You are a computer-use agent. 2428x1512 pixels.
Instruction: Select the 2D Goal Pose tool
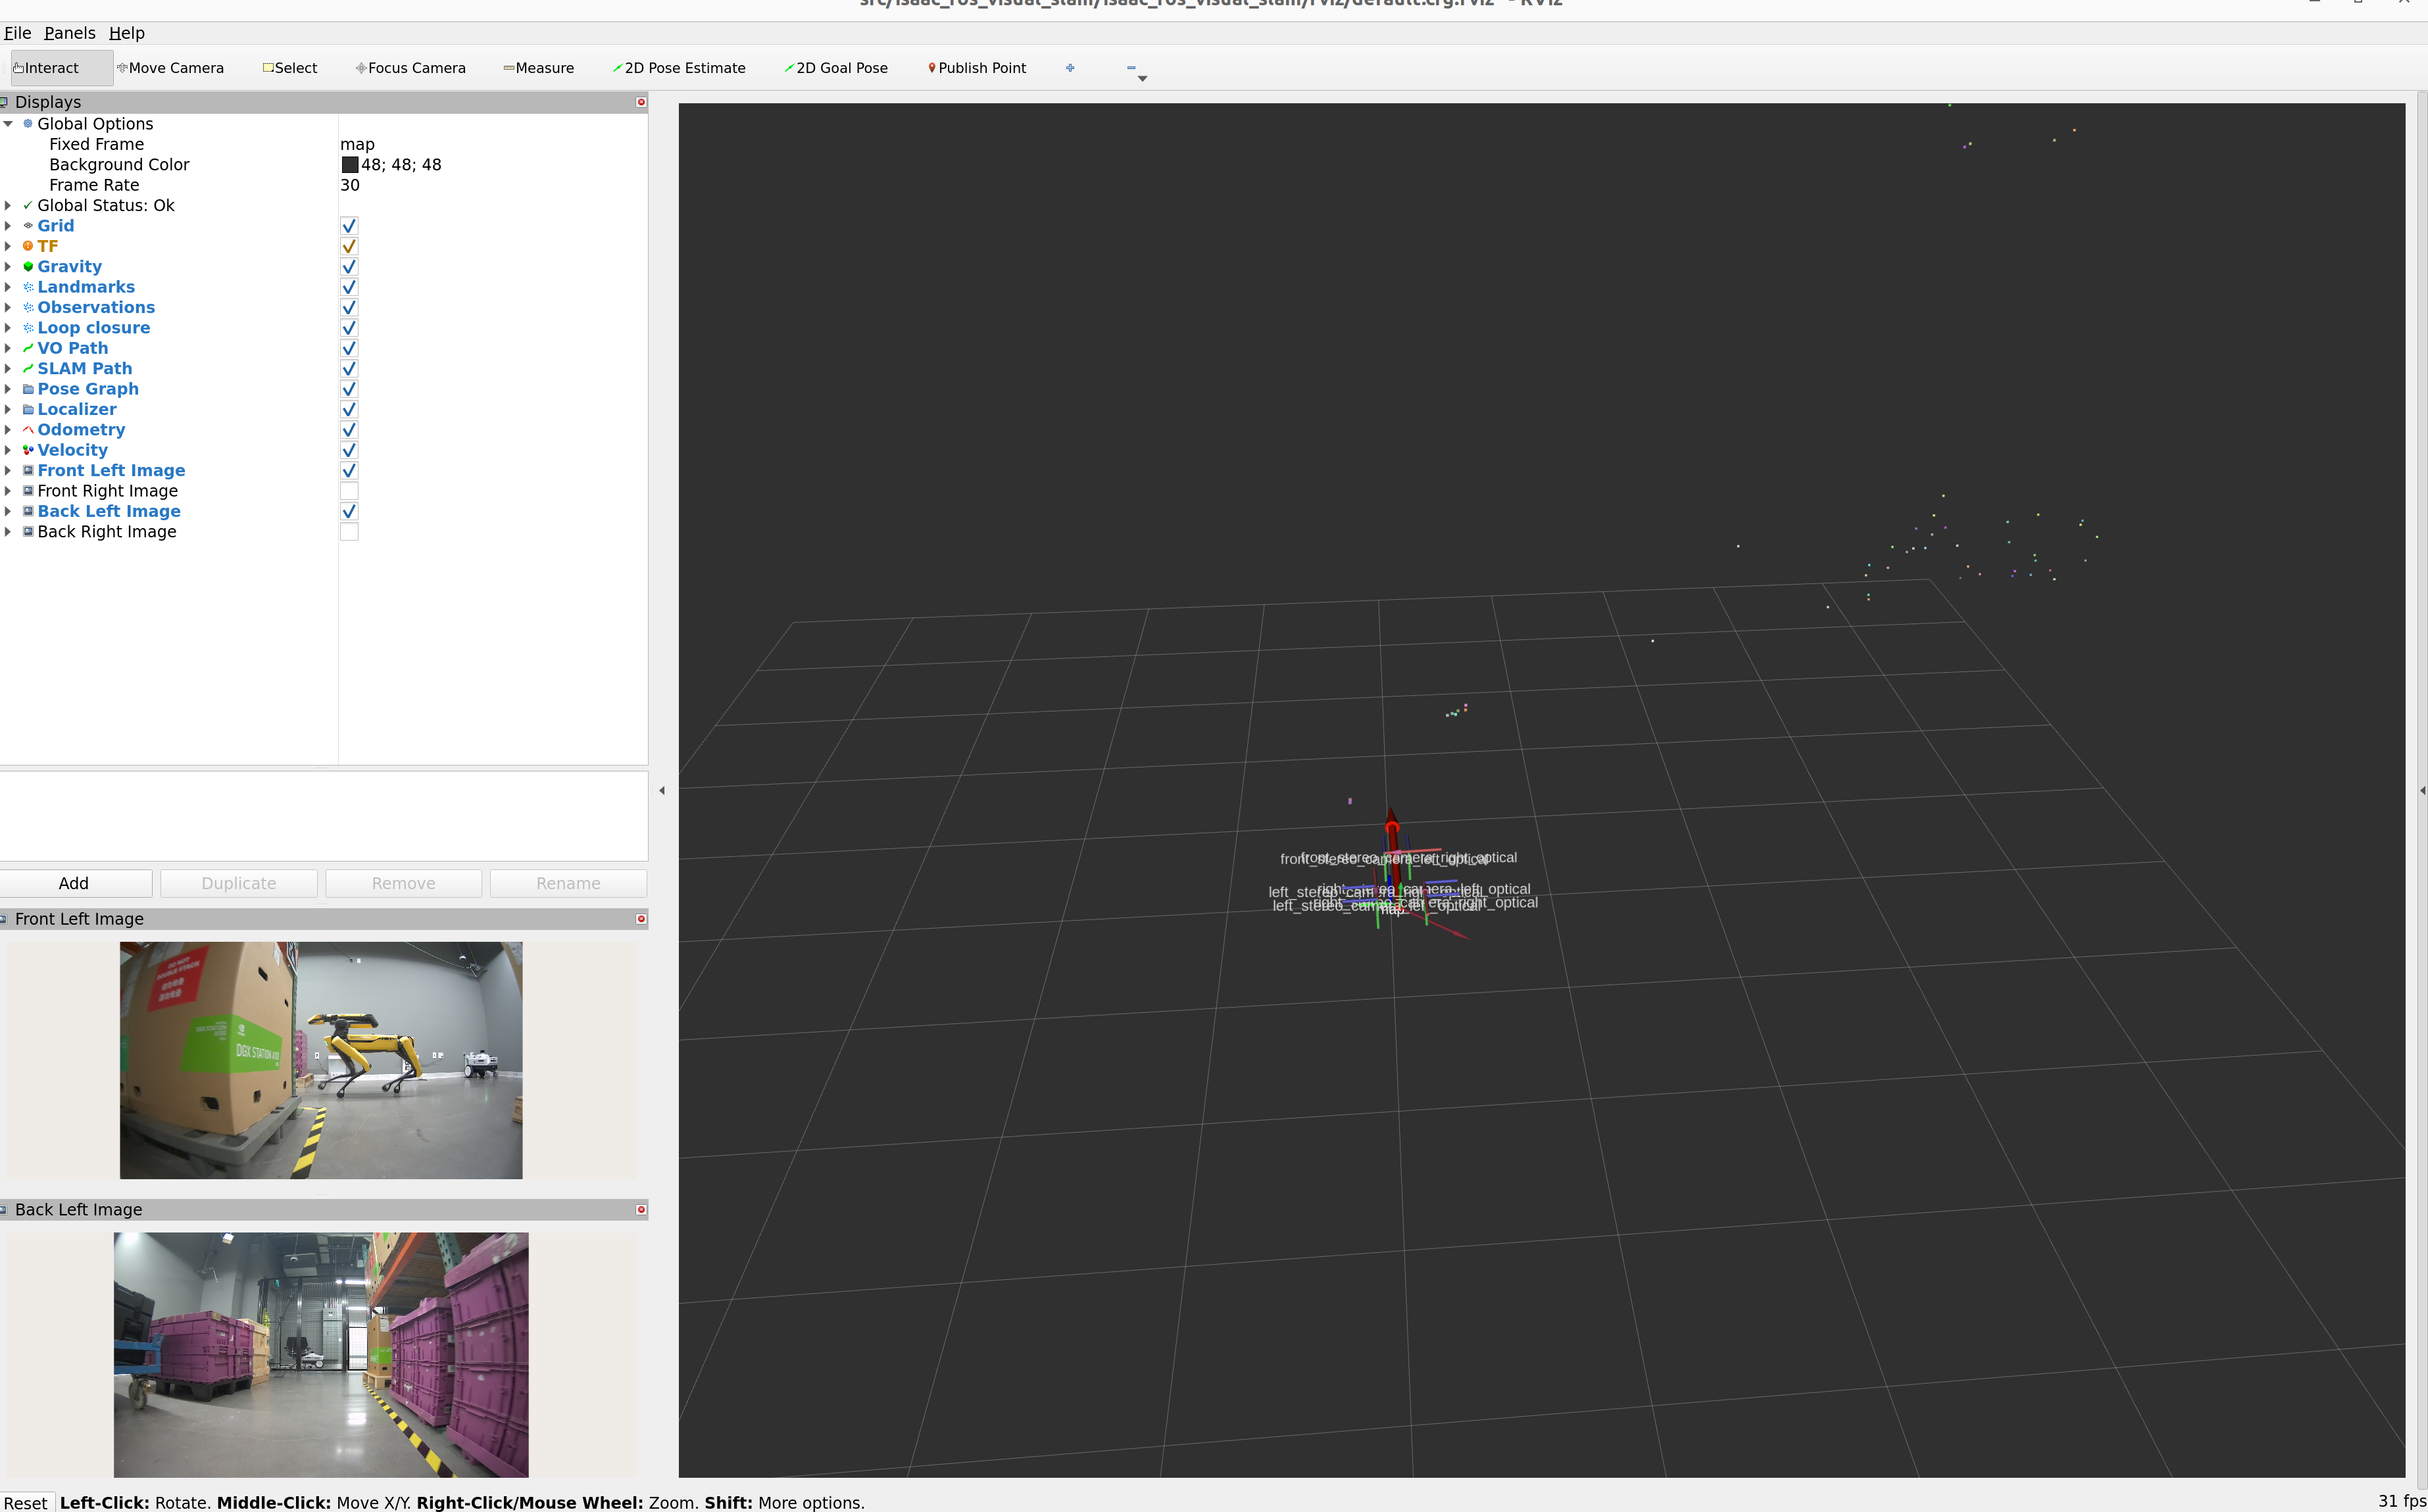point(837,67)
